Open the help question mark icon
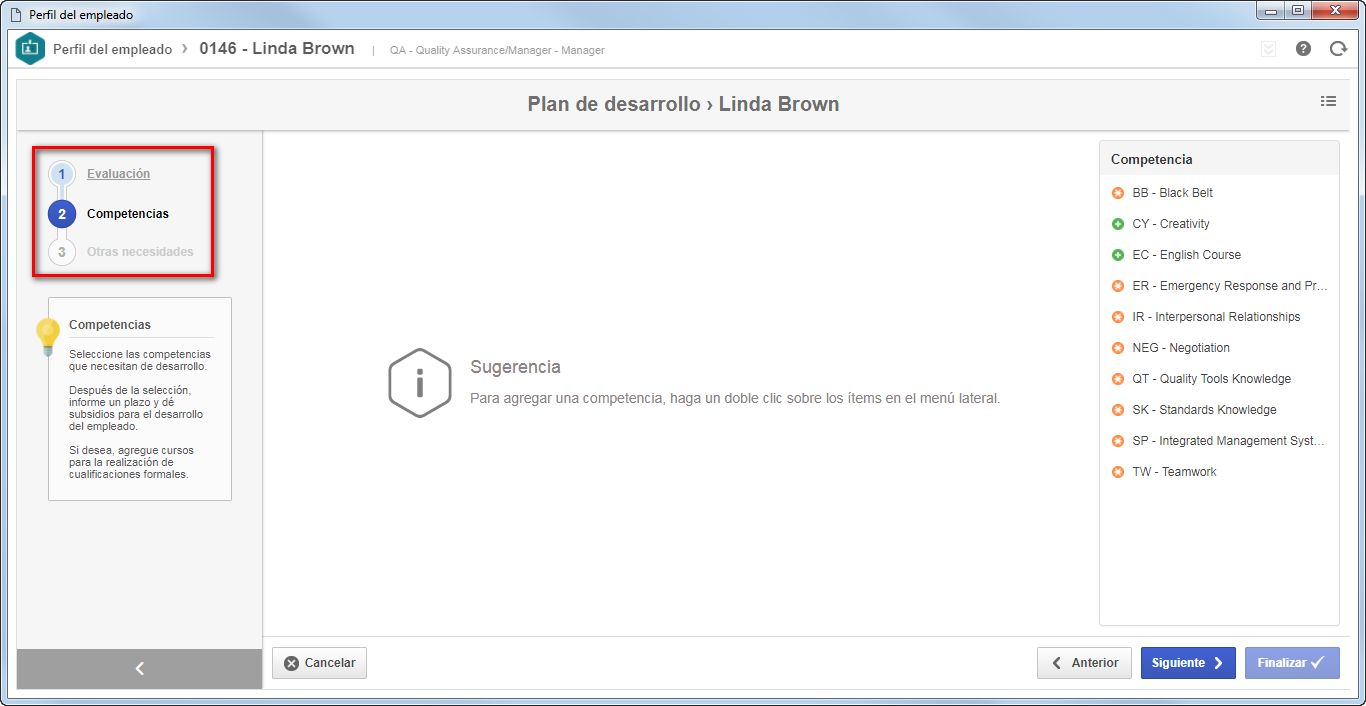Image resolution: width=1366 pixels, height=706 pixels. pos(1303,48)
